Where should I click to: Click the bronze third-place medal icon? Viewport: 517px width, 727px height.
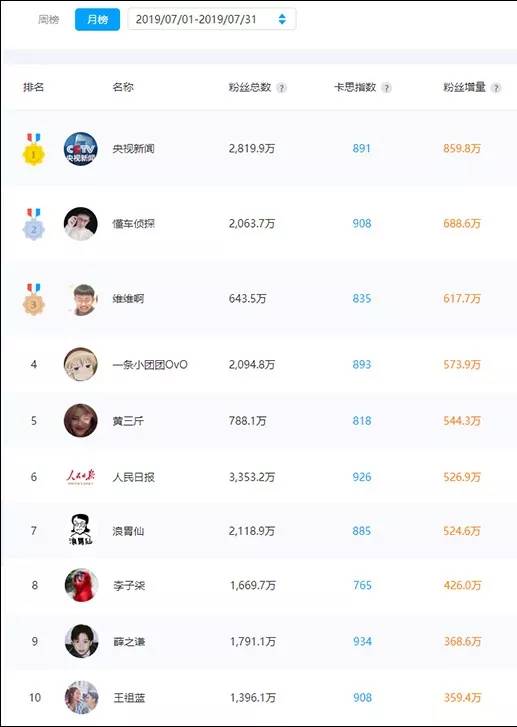coord(34,300)
